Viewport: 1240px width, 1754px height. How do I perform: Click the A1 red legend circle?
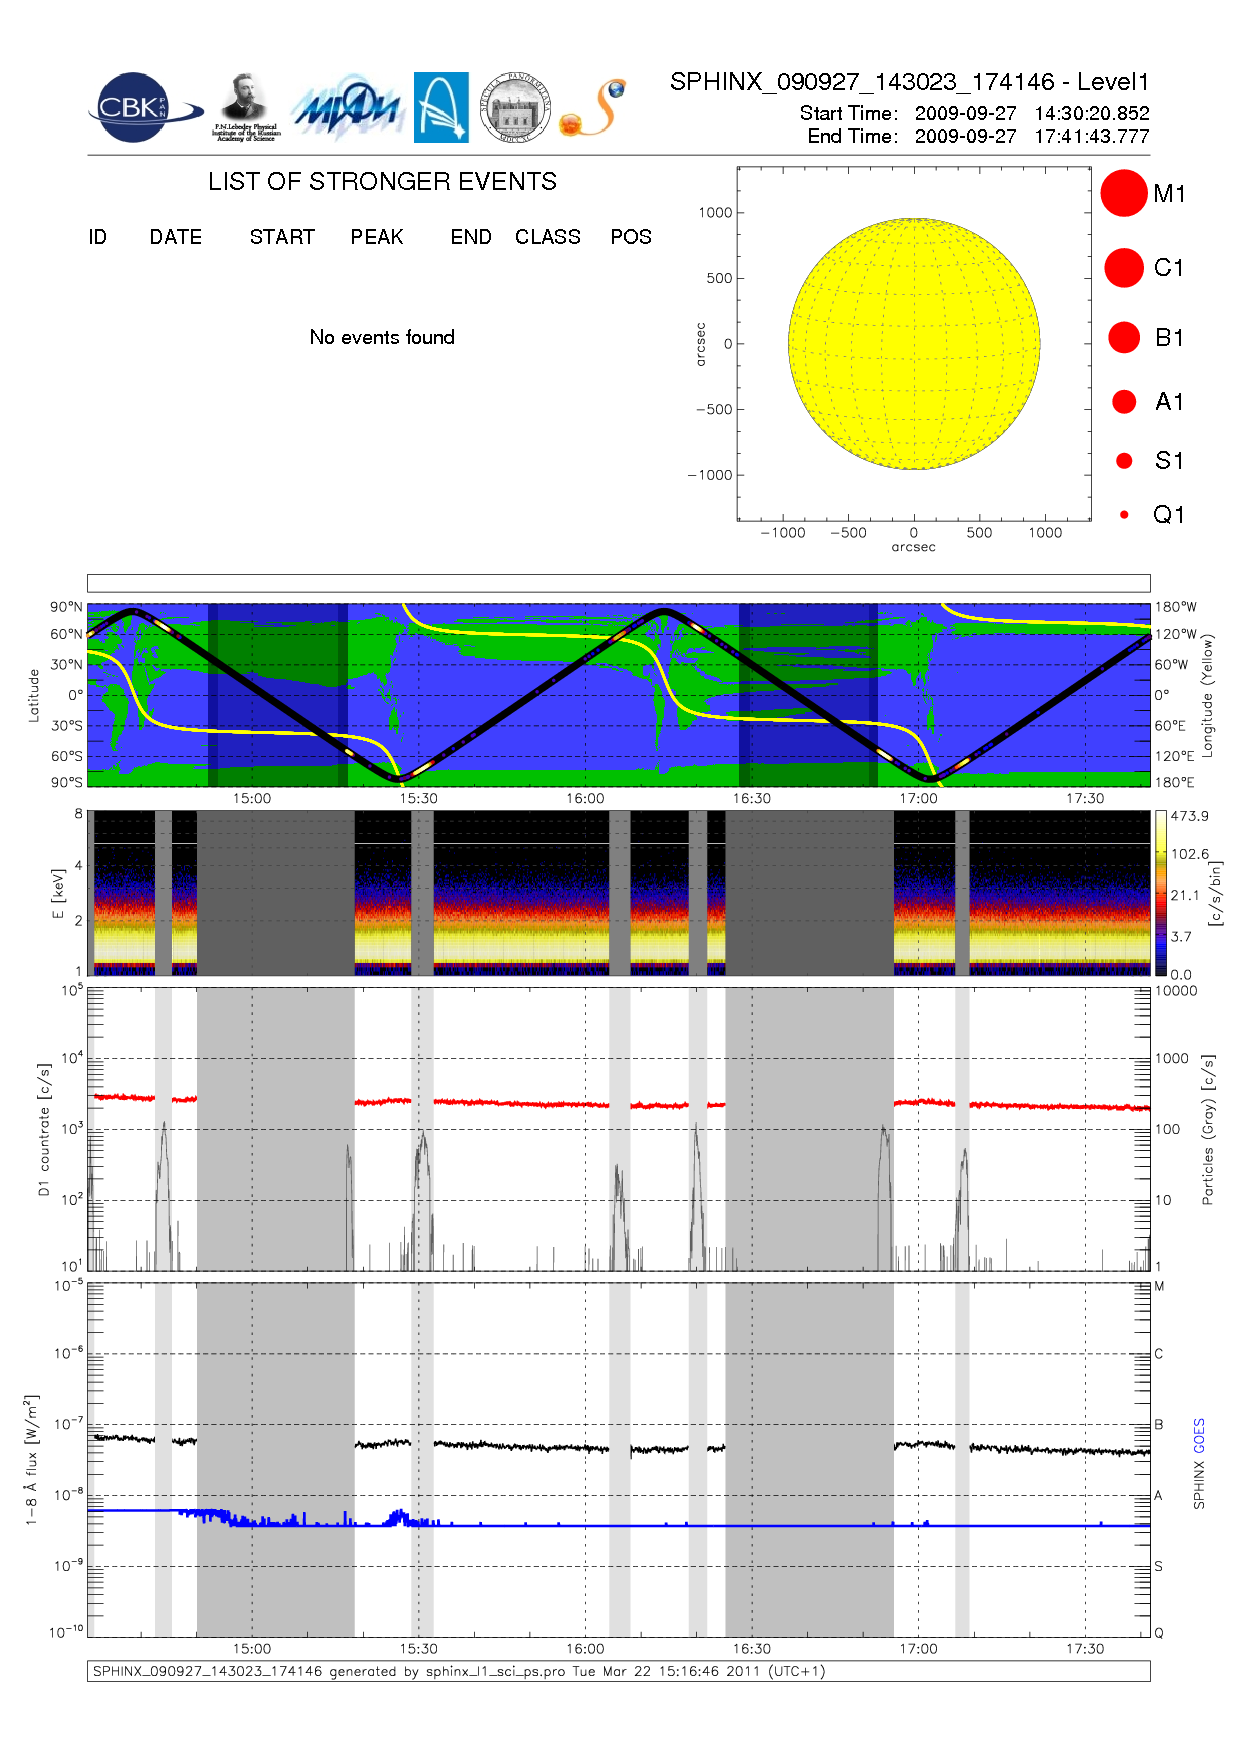pos(1124,402)
